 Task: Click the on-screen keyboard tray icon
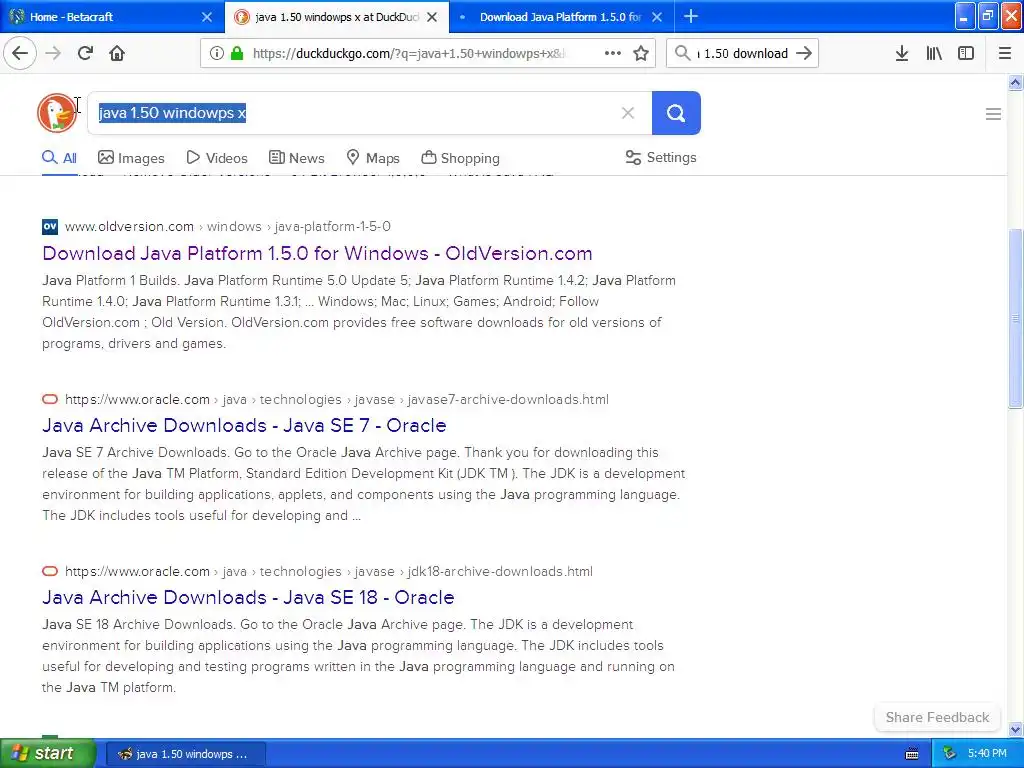click(x=912, y=754)
